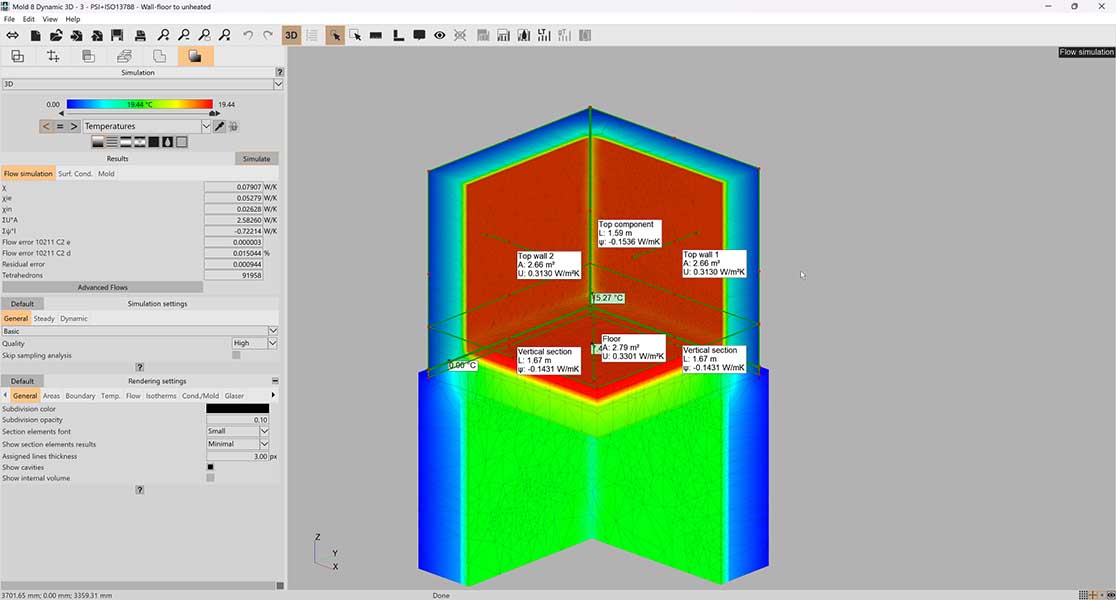This screenshot has height=600, width=1116.
Task: Click the Advanced Flows button
Action: point(102,287)
